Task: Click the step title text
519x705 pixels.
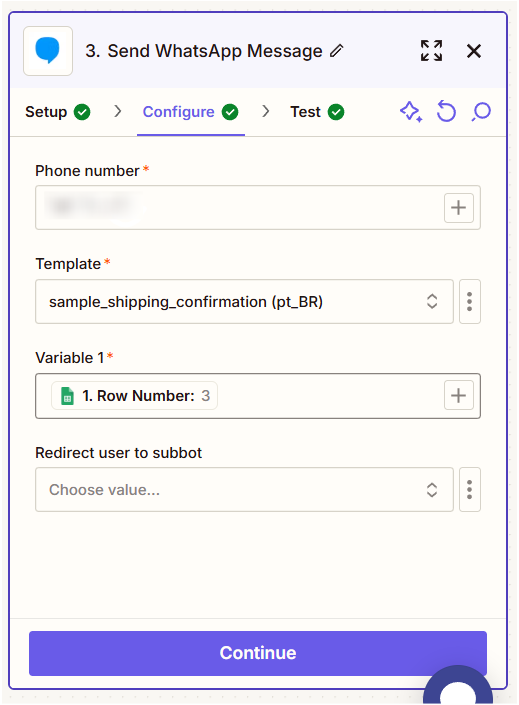Action: click(204, 51)
